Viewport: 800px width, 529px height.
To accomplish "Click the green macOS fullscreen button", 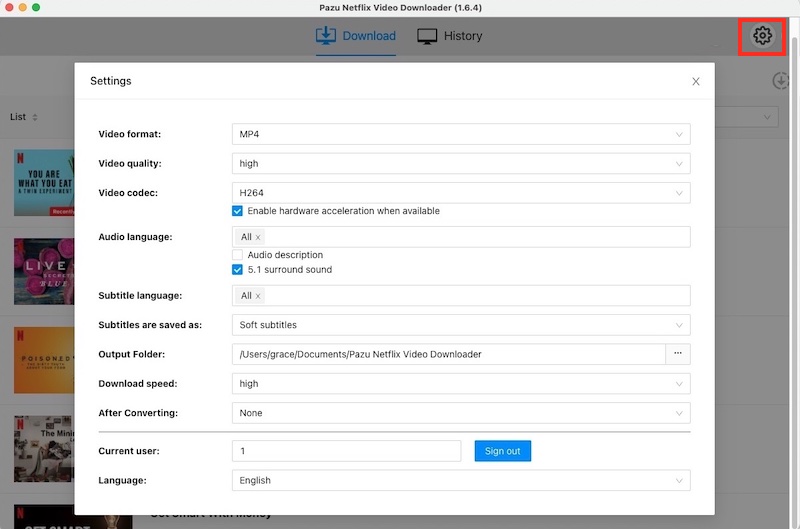I will (36, 7).
